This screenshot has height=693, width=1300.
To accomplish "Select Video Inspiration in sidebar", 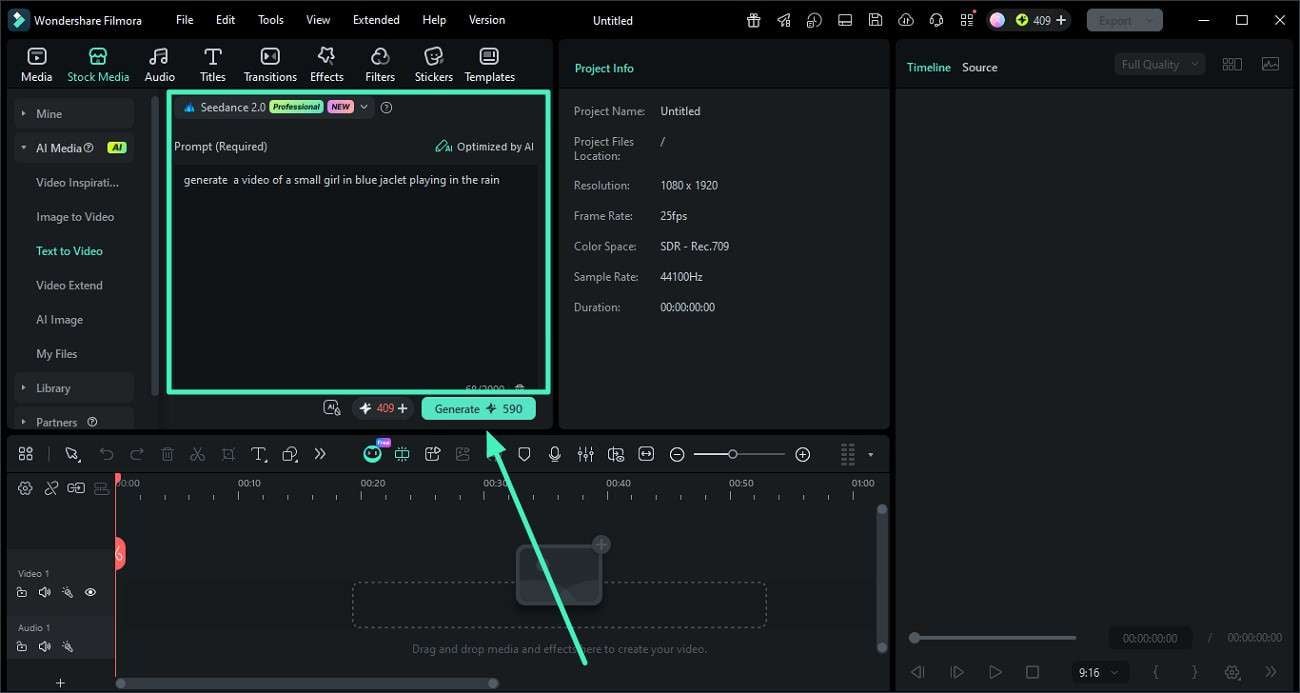I will point(77,182).
